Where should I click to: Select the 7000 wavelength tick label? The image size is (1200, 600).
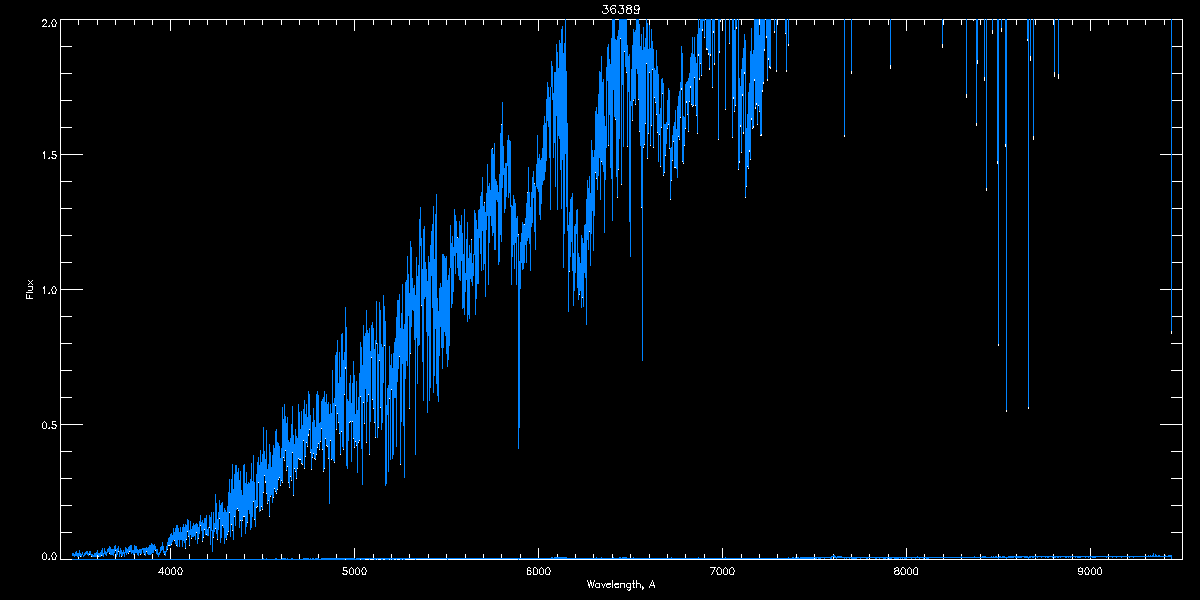coord(722,572)
